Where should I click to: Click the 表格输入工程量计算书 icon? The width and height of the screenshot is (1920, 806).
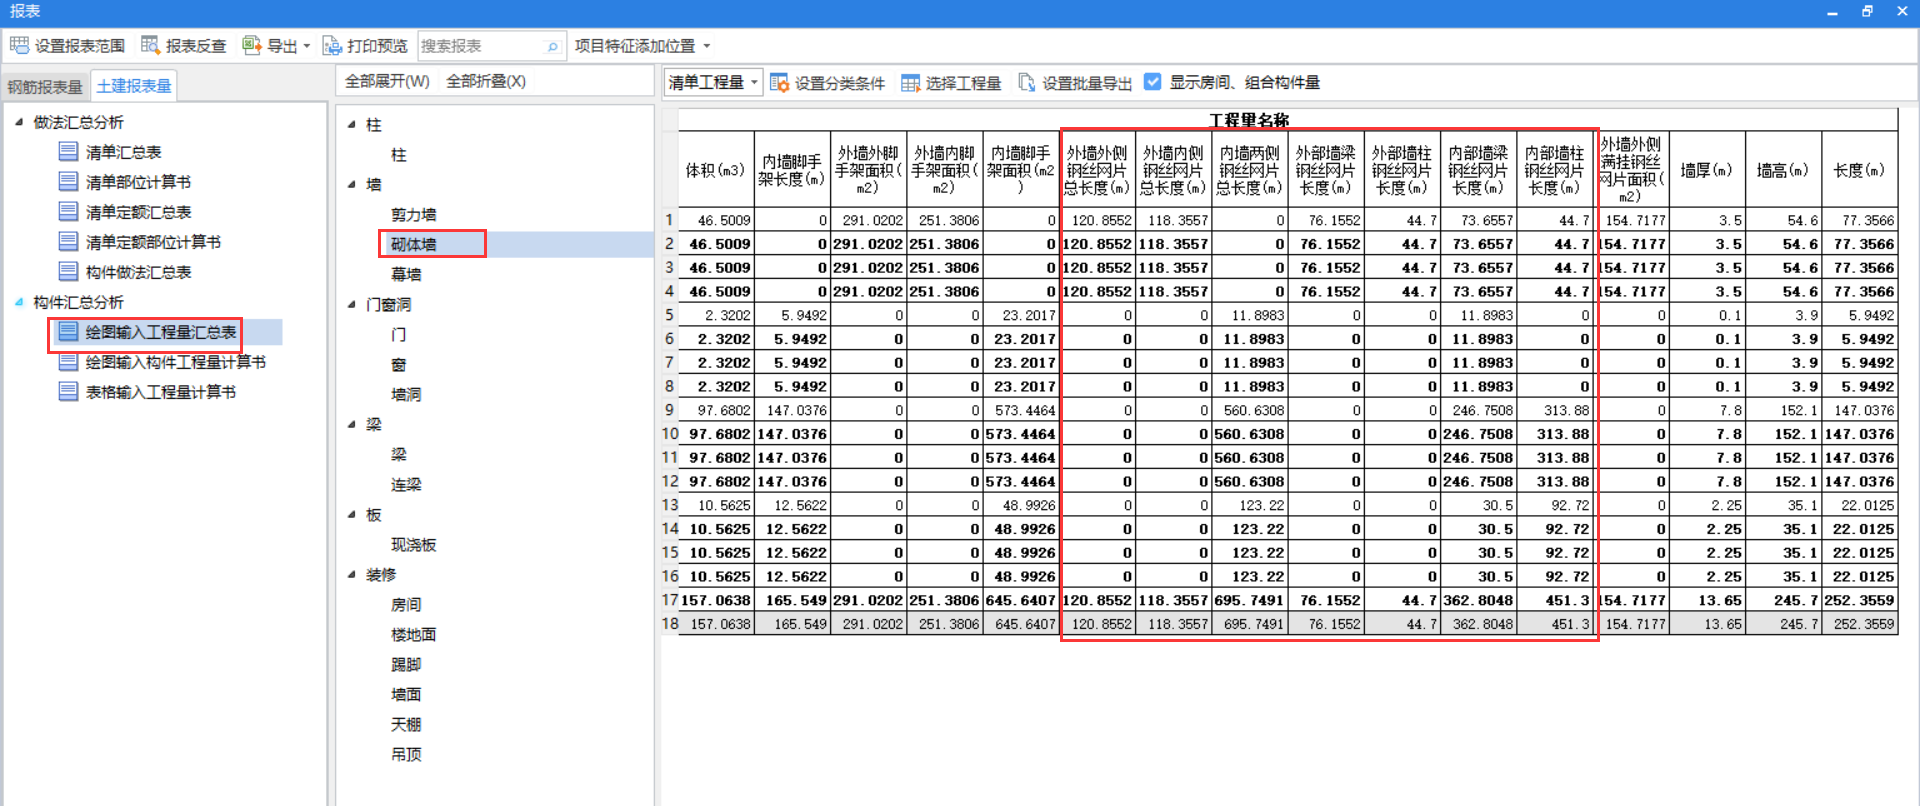pos(68,392)
